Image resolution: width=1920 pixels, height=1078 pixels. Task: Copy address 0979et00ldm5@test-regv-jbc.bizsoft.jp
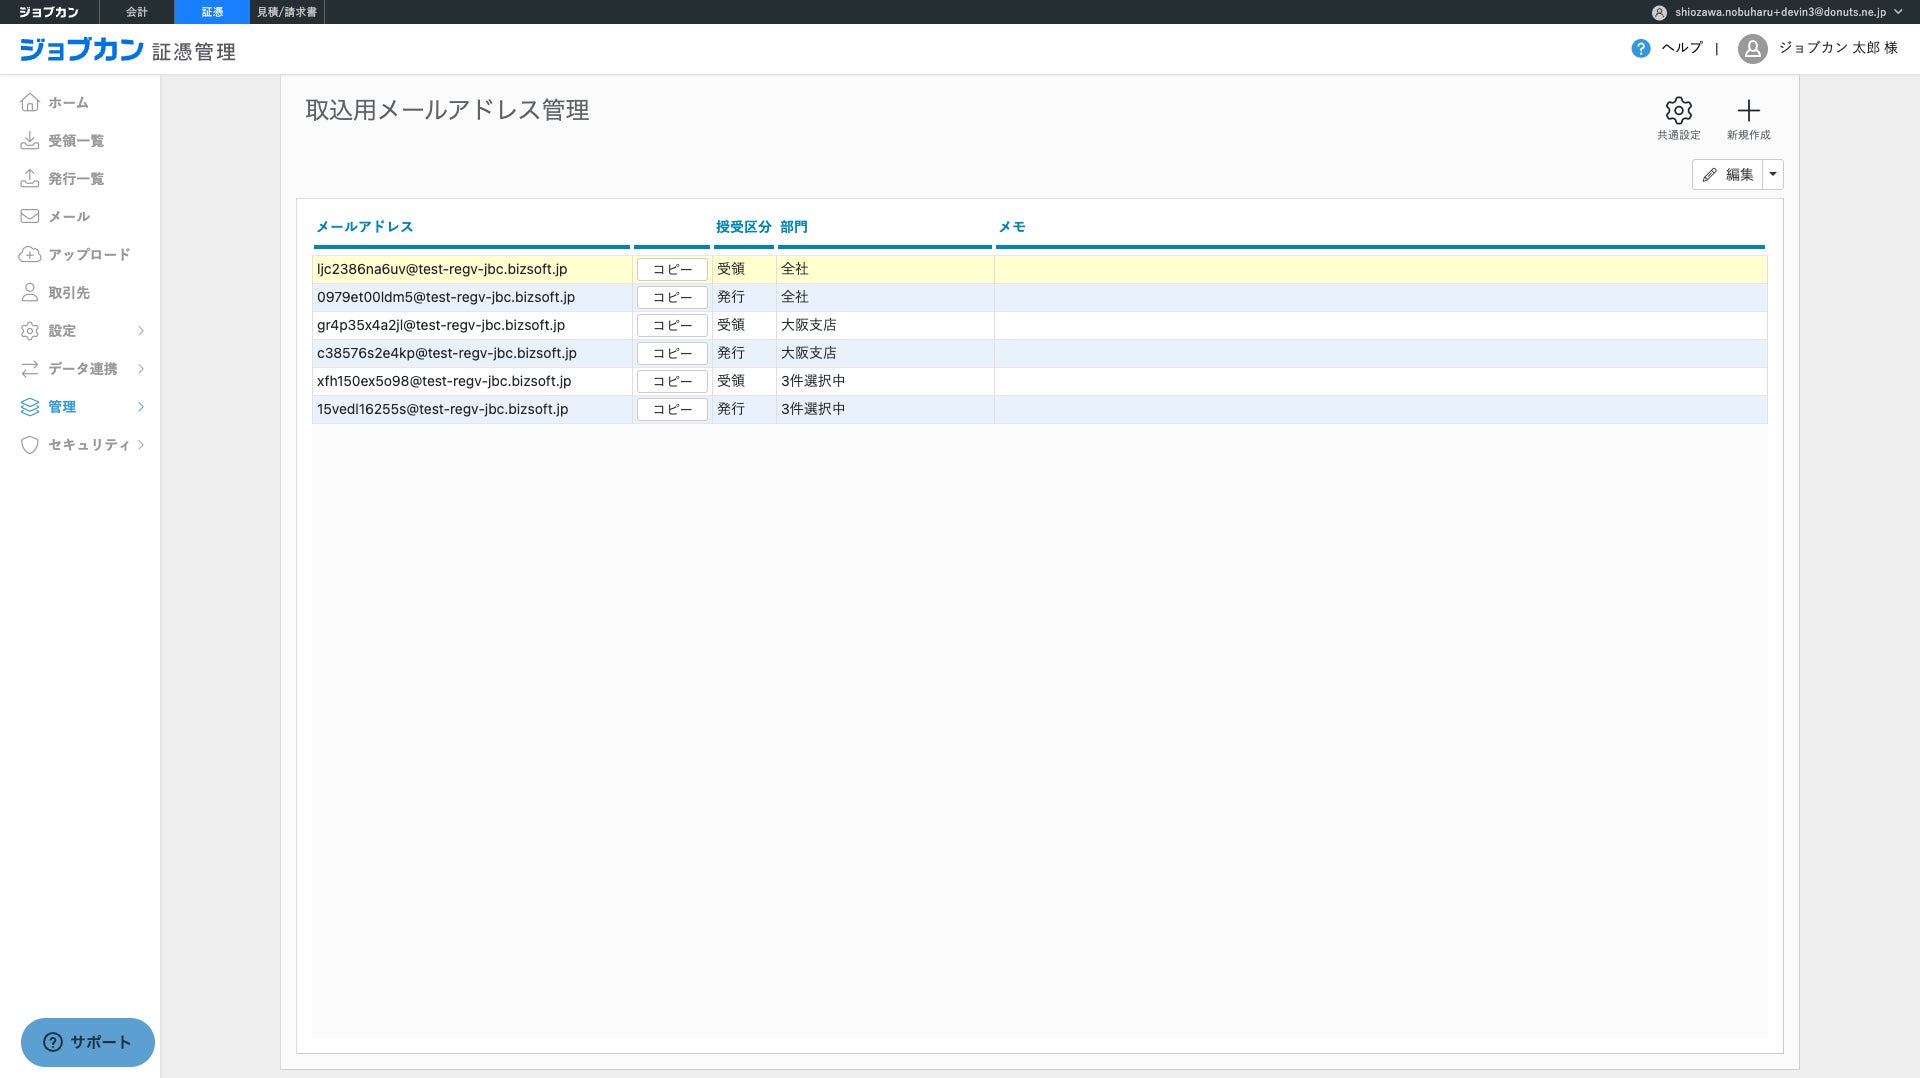pyautogui.click(x=672, y=297)
